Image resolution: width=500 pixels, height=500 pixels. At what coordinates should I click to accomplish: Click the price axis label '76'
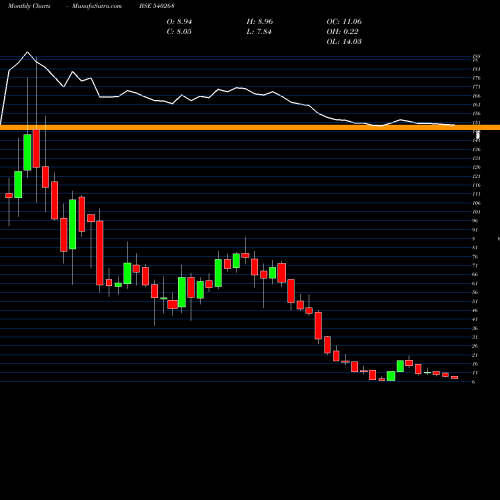[x=475, y=257]
